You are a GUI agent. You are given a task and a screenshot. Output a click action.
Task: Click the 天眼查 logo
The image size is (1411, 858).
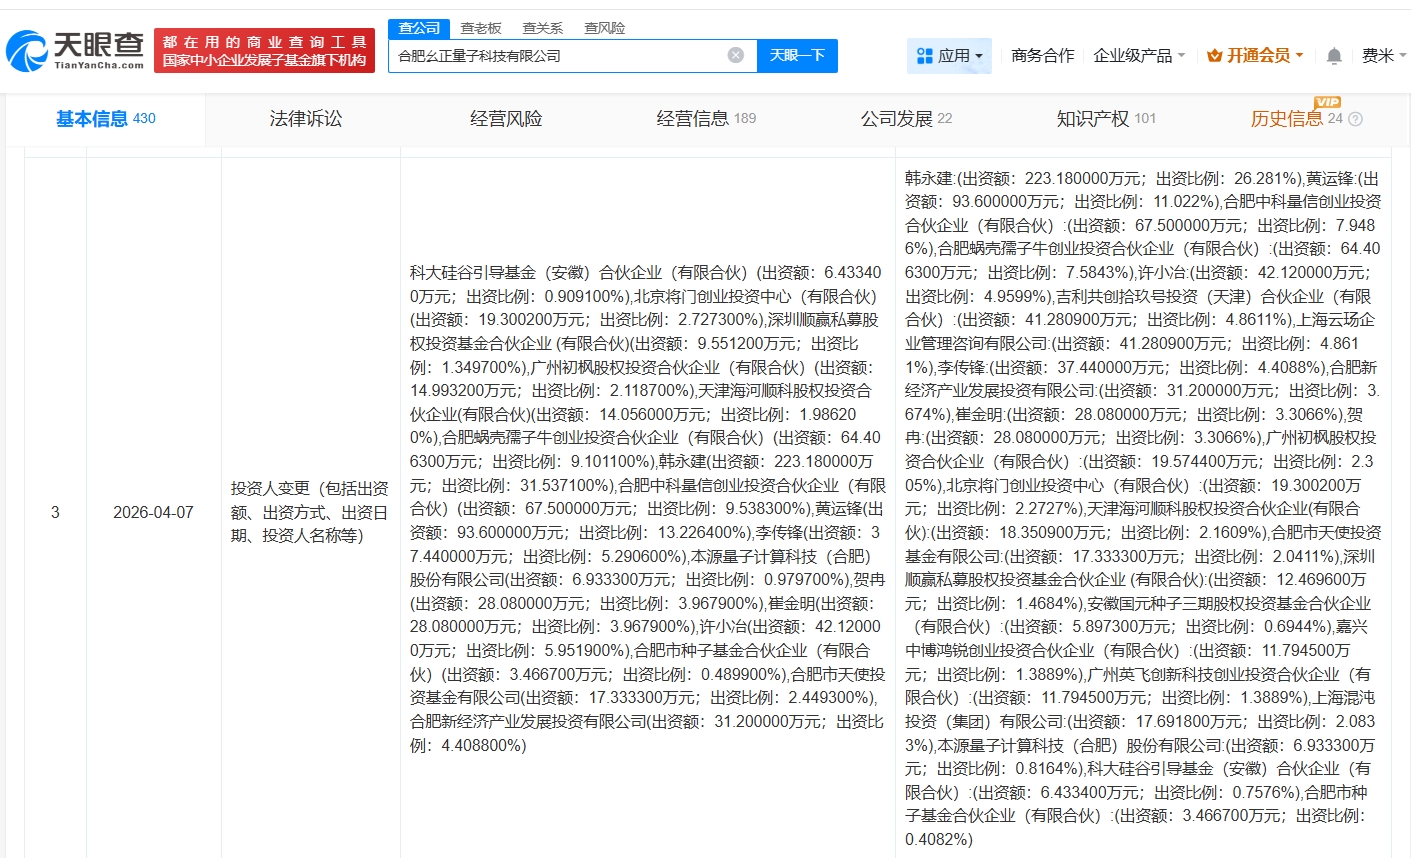point(76,50)
